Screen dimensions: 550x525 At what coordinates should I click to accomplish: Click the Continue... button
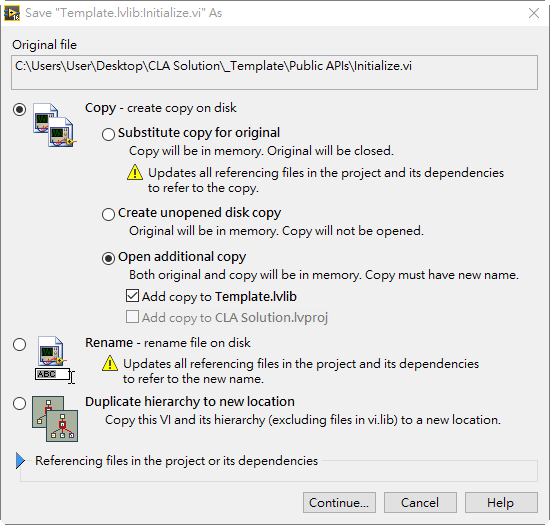(x=339, y=503)
